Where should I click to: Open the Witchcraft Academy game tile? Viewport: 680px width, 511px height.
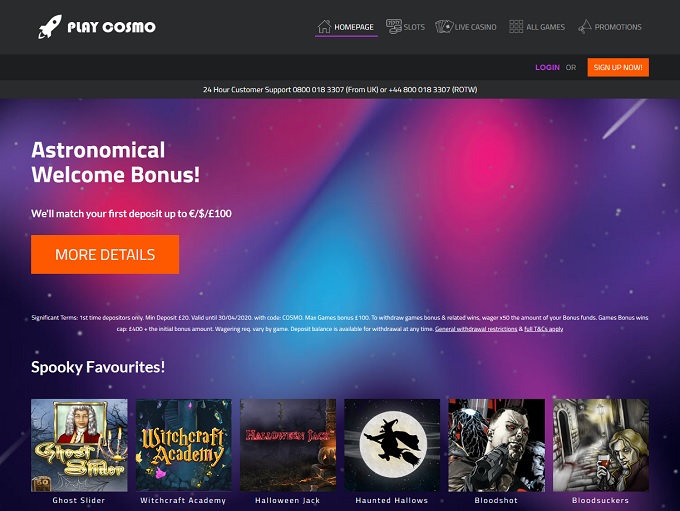point(183,445)
